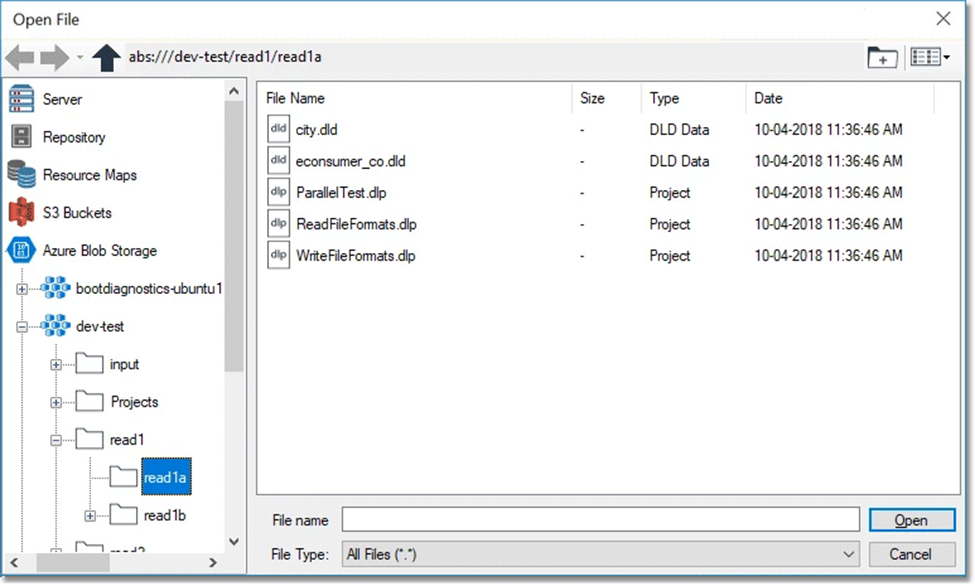
Task: Click the up one level arrow
Action: (x=106, y=58)
